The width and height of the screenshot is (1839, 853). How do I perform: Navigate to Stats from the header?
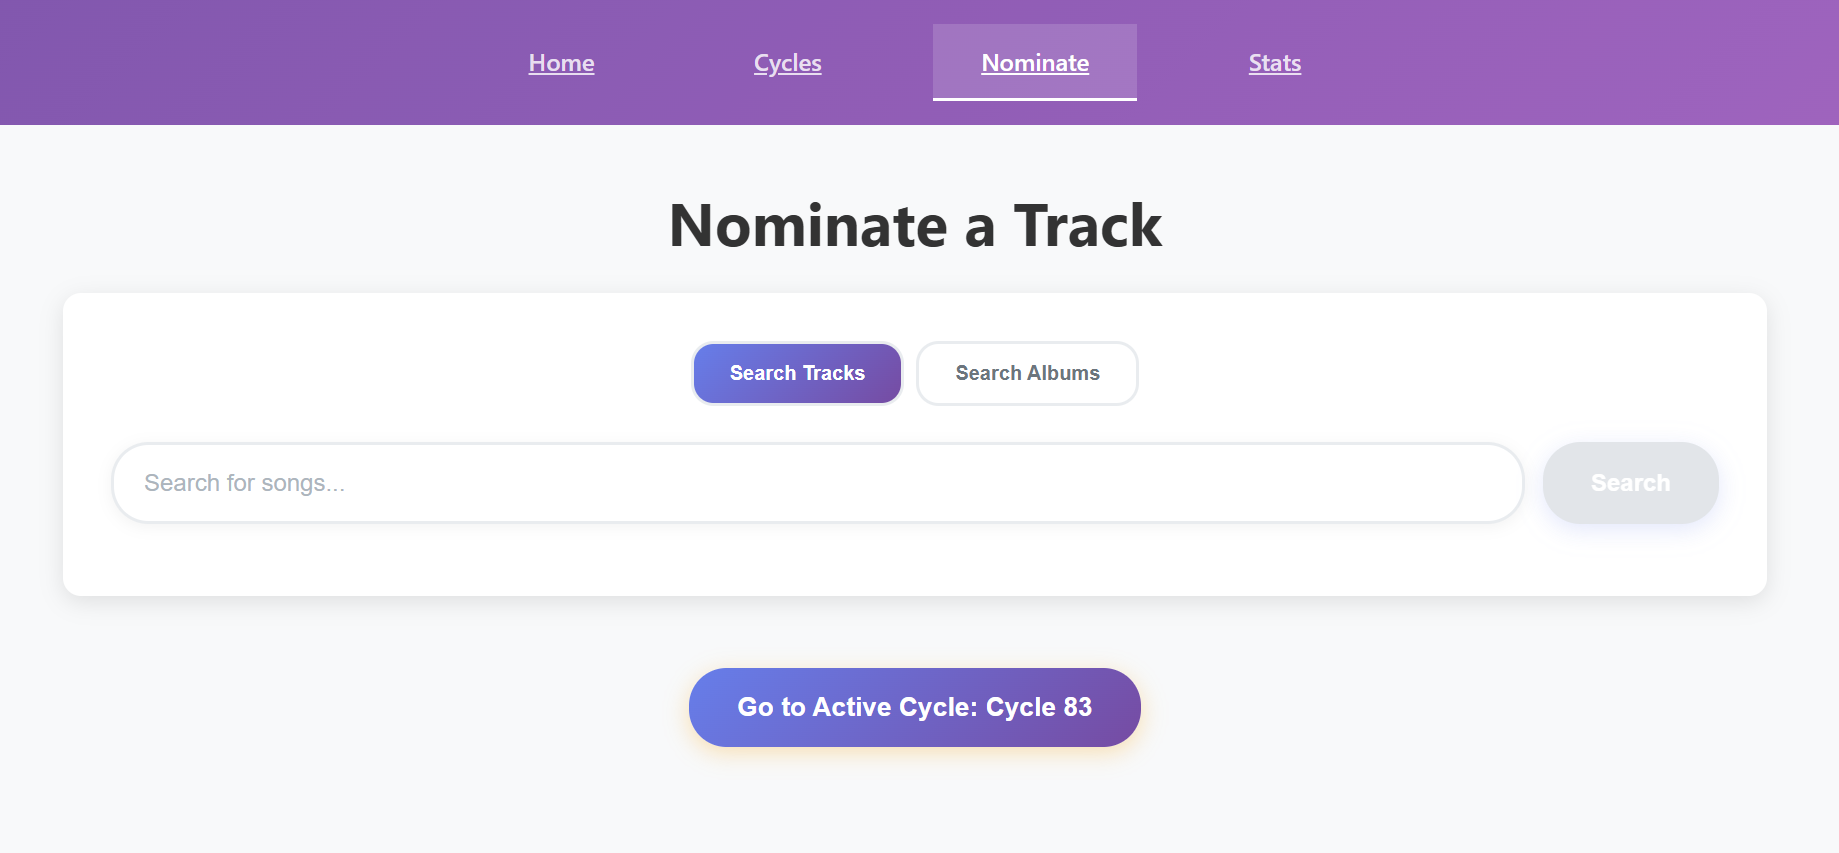pyautogui.click(x=1274, y=63)
